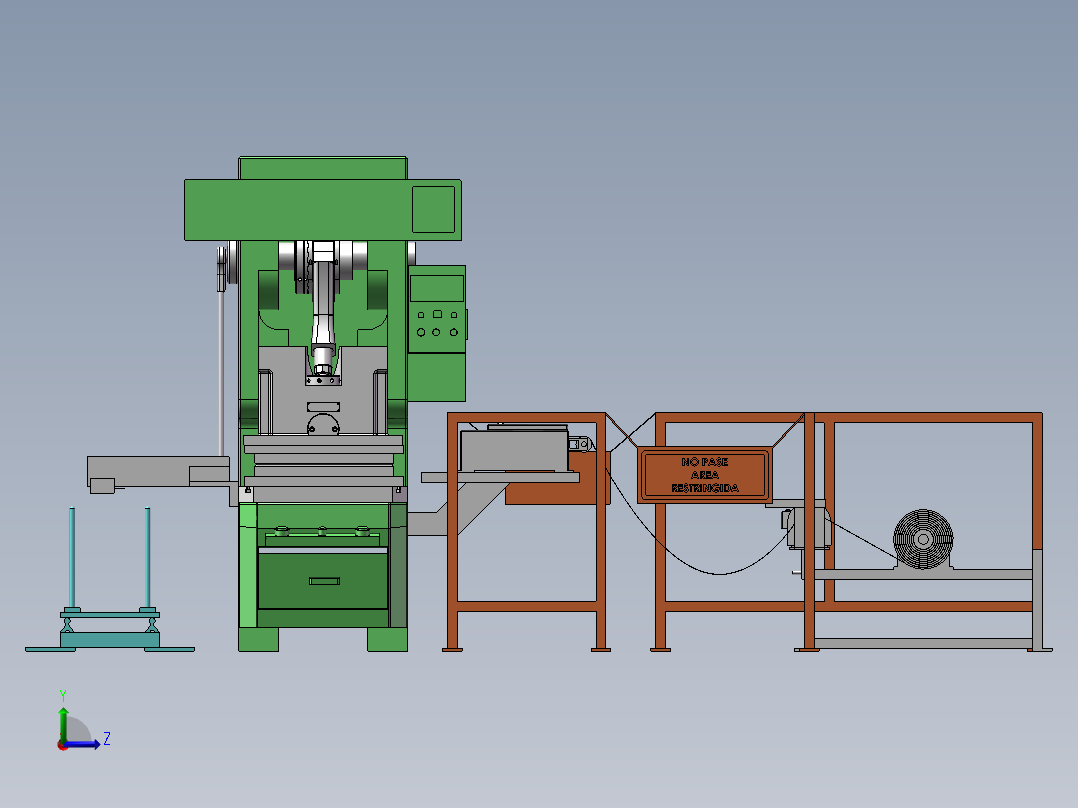The image size is (1078, 808).
Task: Select the gray feeder unit on the brown table
Action: [x=514, y=450]
